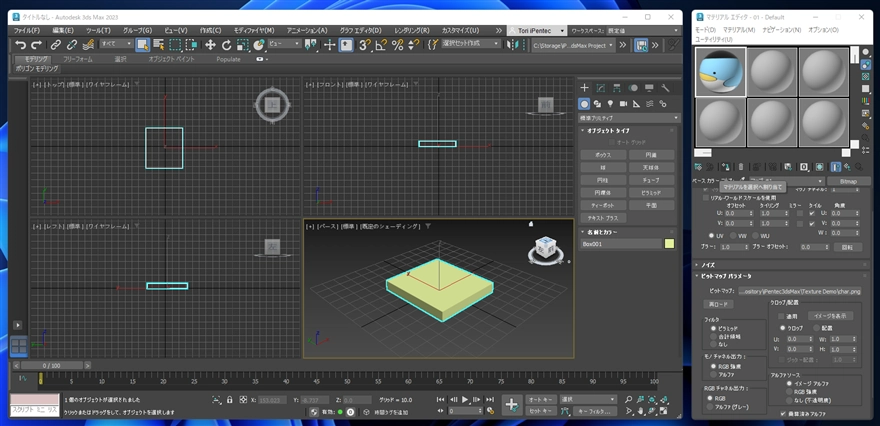Open the Modify command panel tab
This screenshot has height=426, width=880.
(601, 88)
